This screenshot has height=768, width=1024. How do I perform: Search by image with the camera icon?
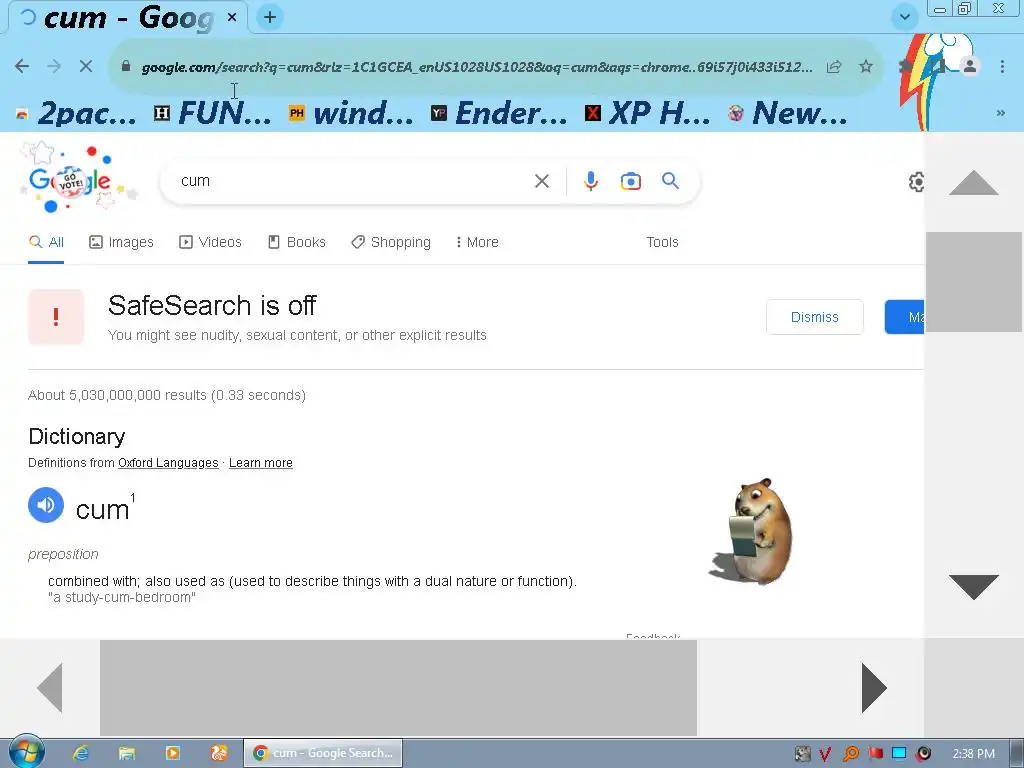pos(631,181)
